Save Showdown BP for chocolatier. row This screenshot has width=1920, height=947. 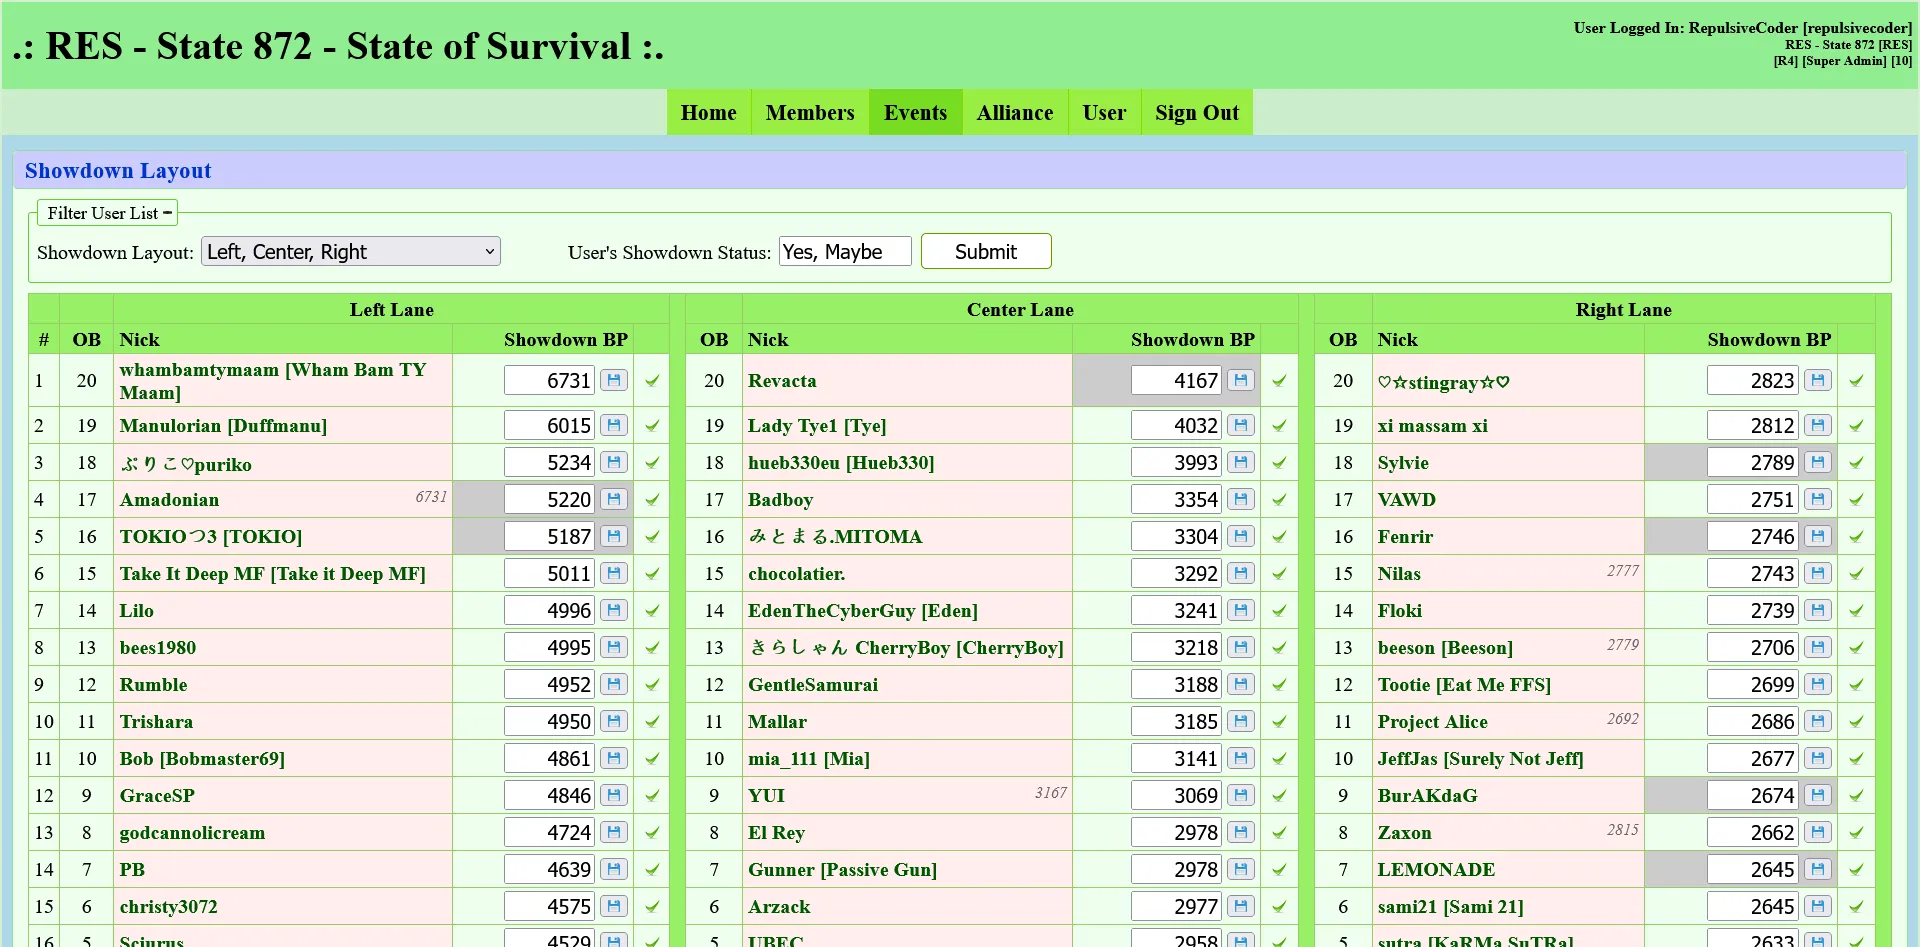click(x=1241, y=573)
